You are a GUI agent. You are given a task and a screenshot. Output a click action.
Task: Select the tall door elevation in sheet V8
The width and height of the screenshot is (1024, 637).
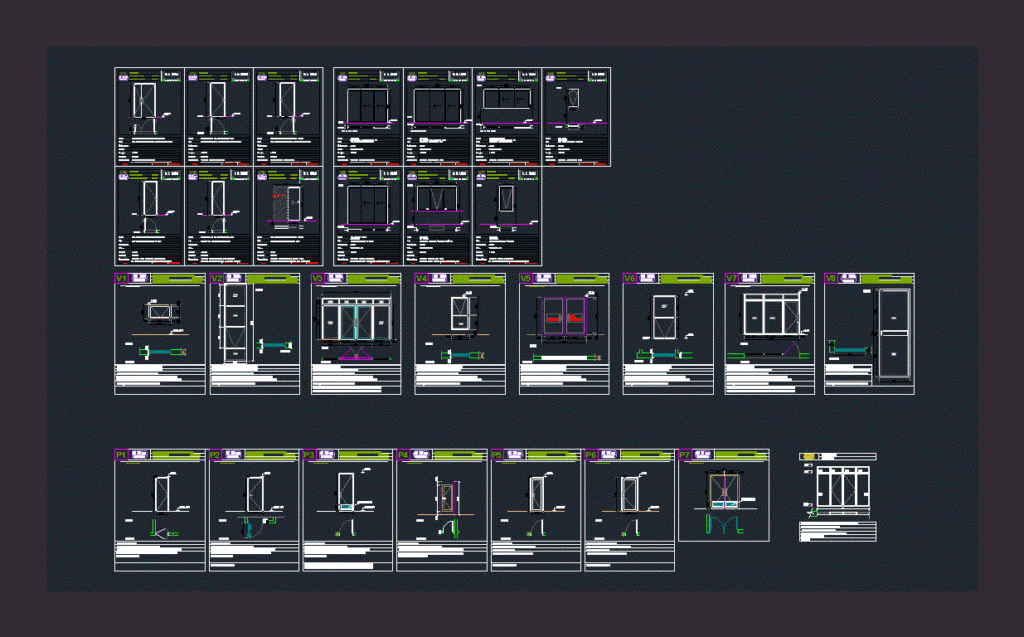click(894, 334)
